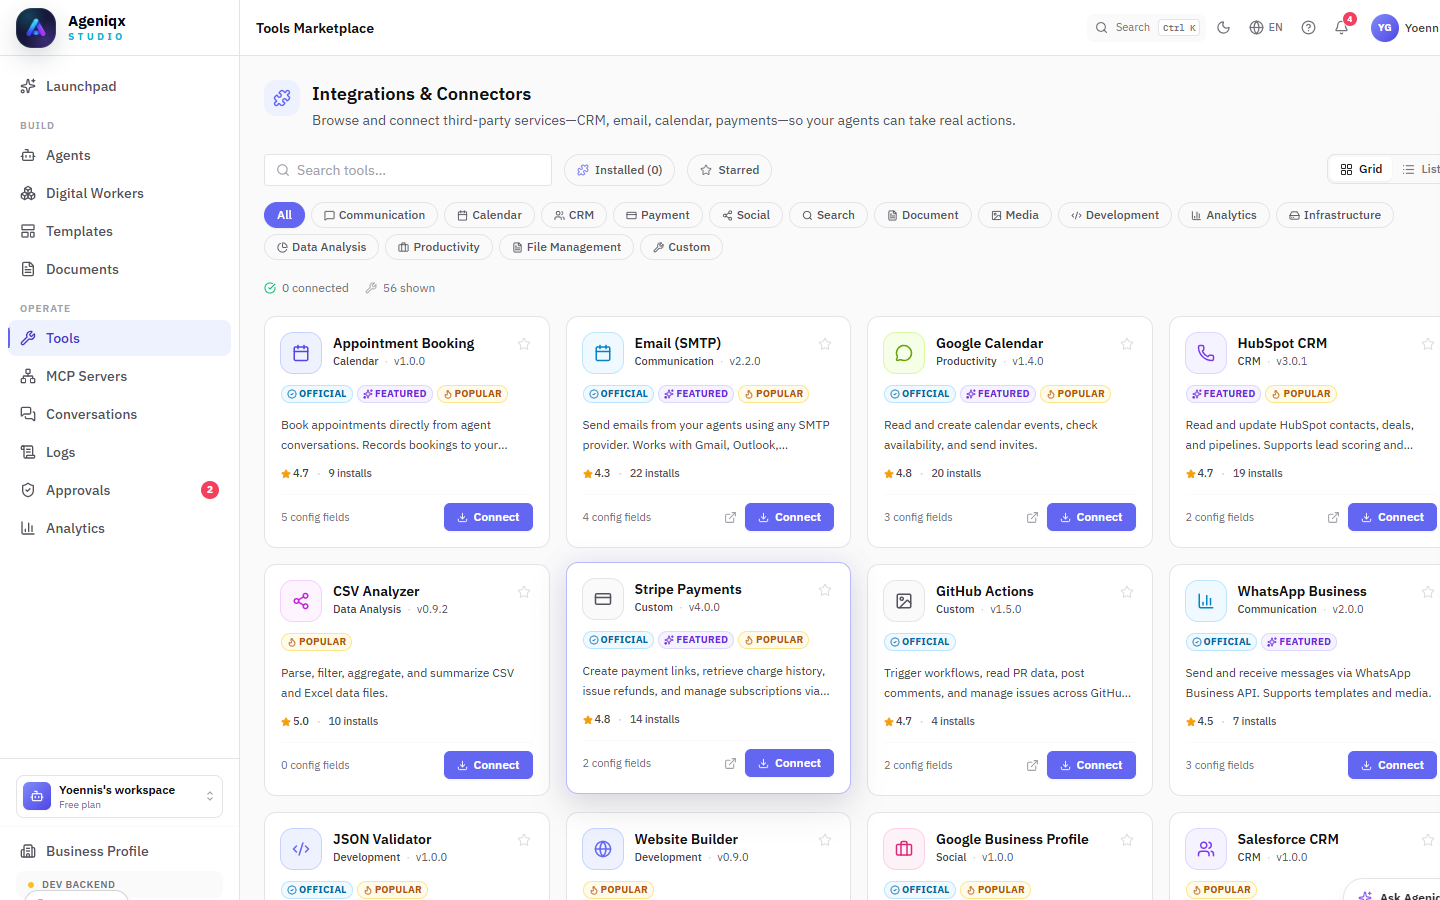Open the help question mark icon
Viewport: 1440px width, 900px height.
1308,28
